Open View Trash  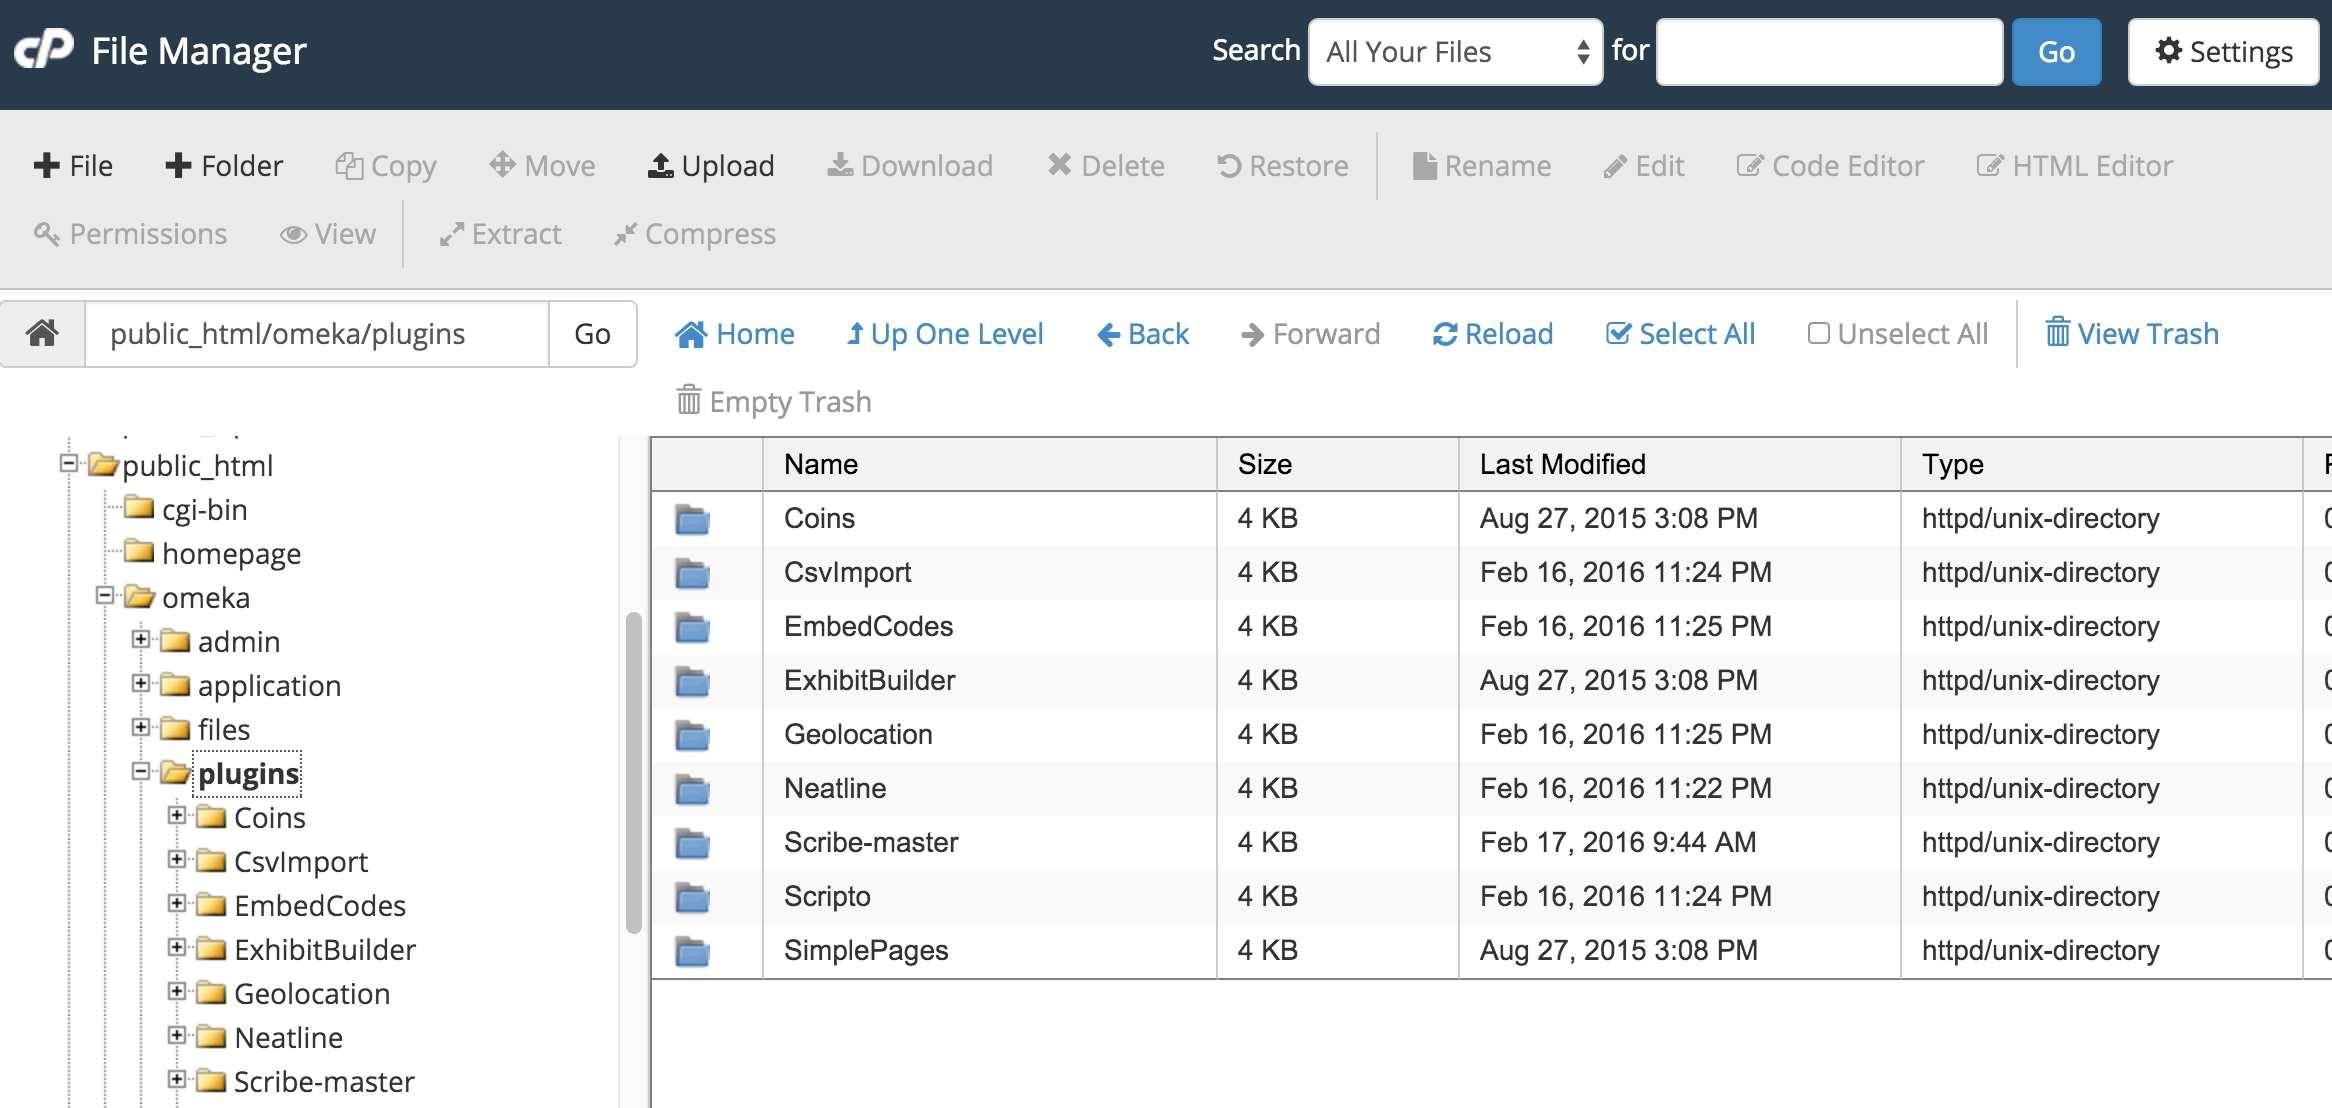(x=2132, y=334)
